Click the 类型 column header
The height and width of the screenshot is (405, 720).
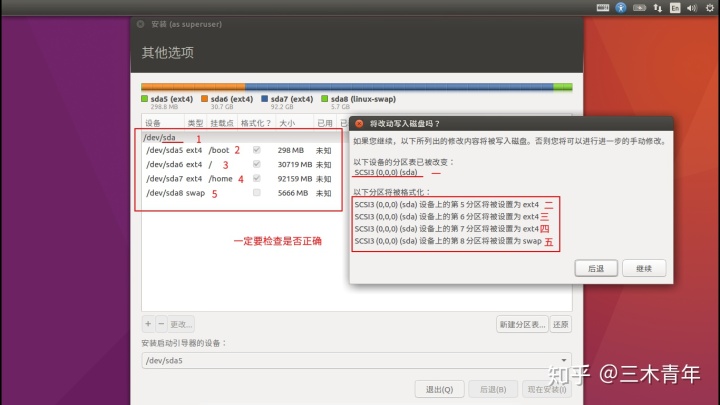195,123
